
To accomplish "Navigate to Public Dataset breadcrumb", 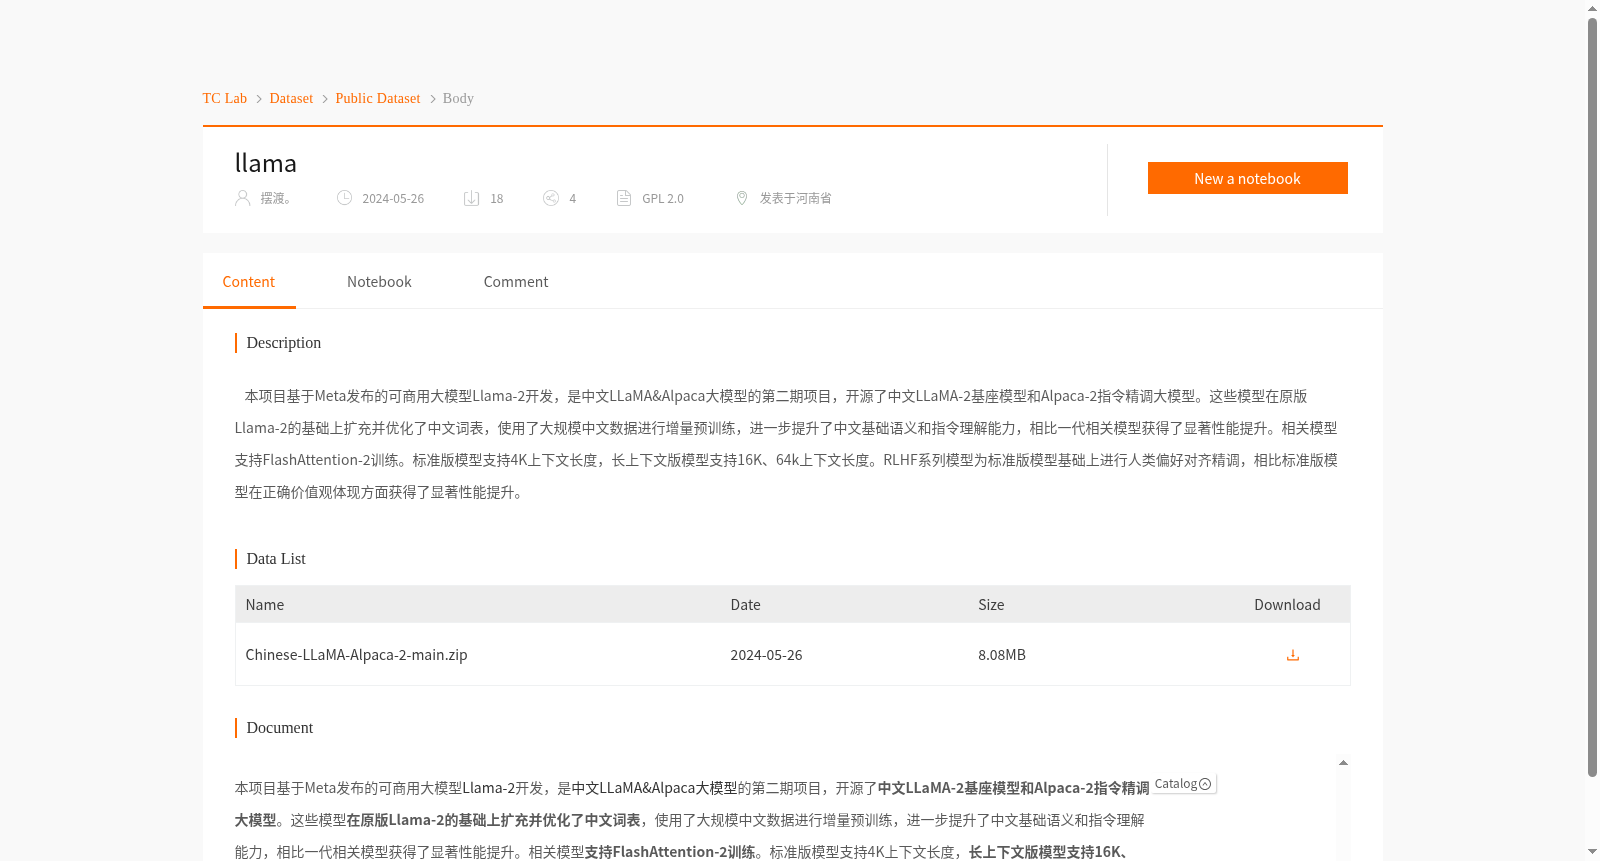I will [378, 98].
